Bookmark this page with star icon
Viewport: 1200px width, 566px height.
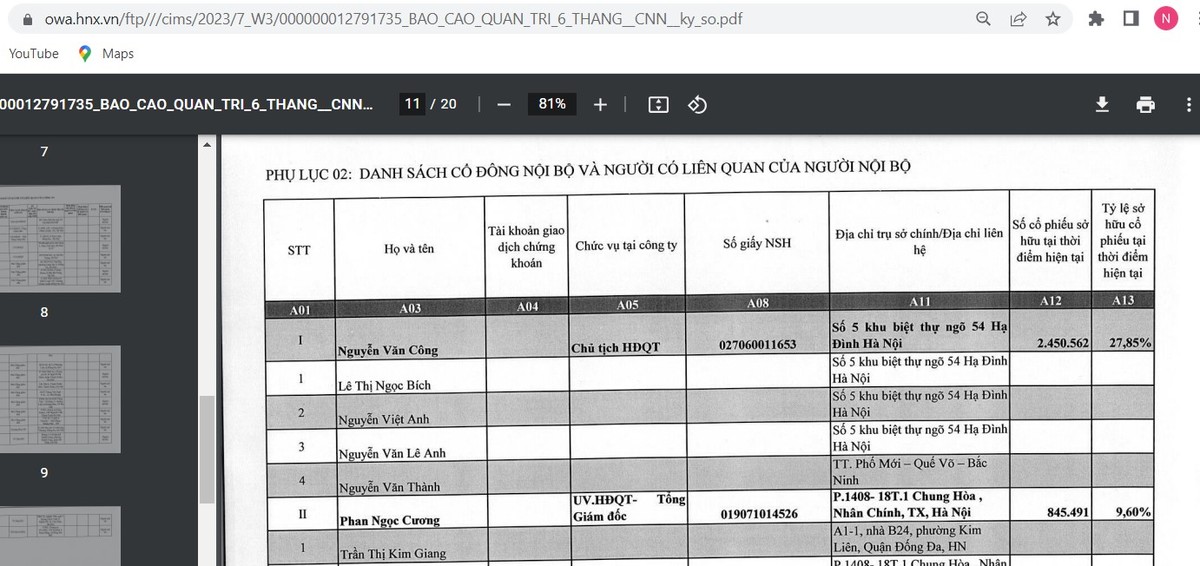tap(1053, 19)
